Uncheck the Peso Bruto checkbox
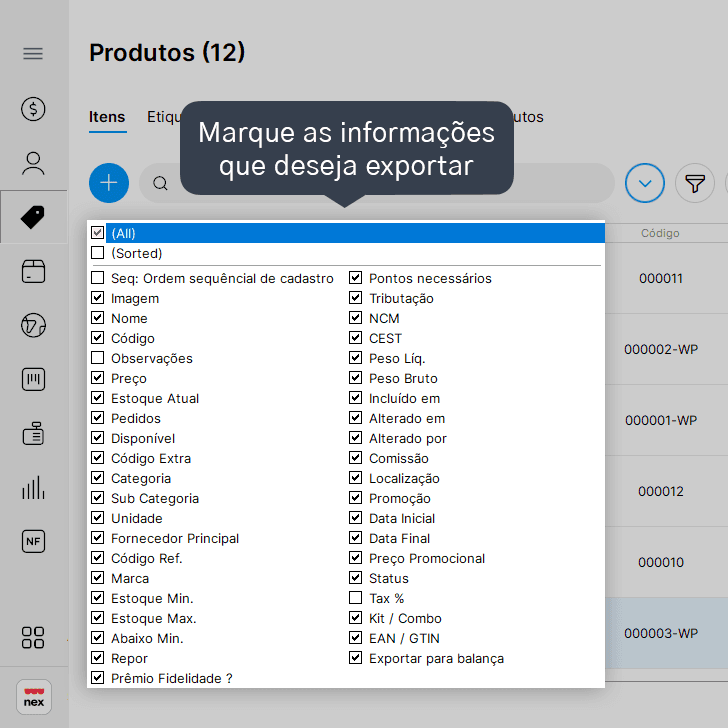Image resolution: width=728 pixels, height=728 pixels. coord(356,377)
